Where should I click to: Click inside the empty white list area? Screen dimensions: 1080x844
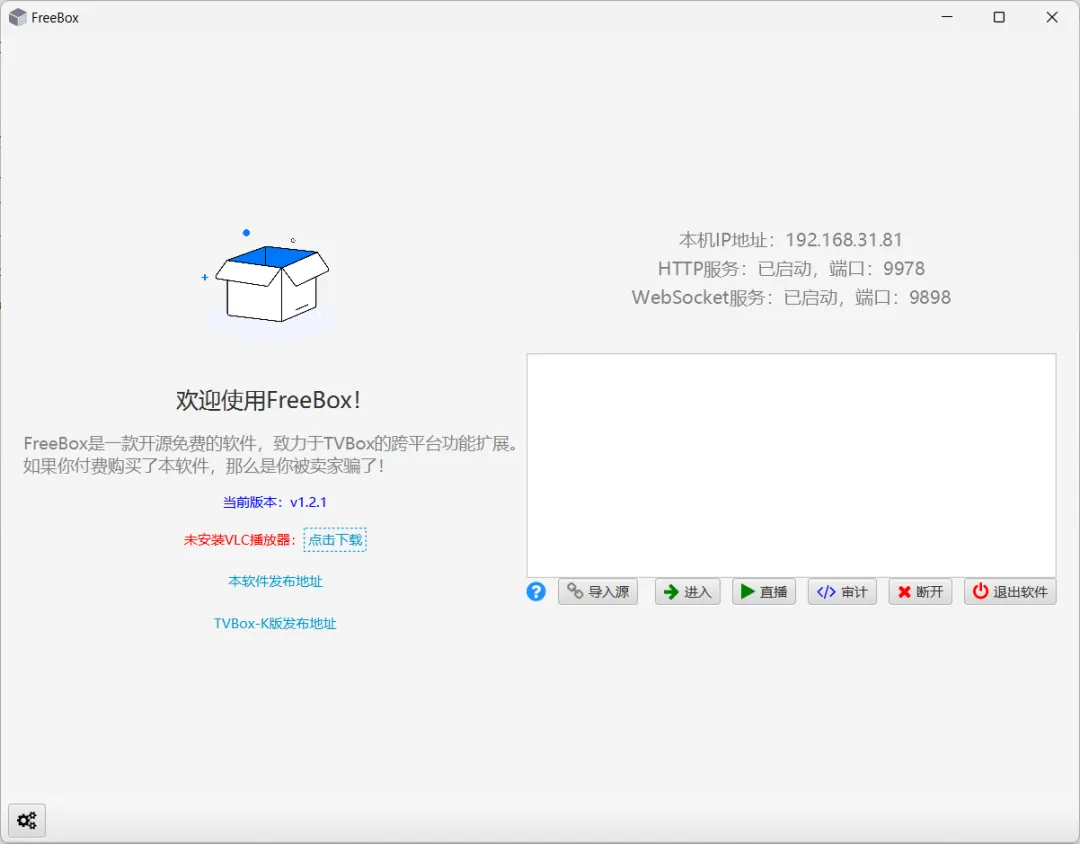tap(791, 465)
